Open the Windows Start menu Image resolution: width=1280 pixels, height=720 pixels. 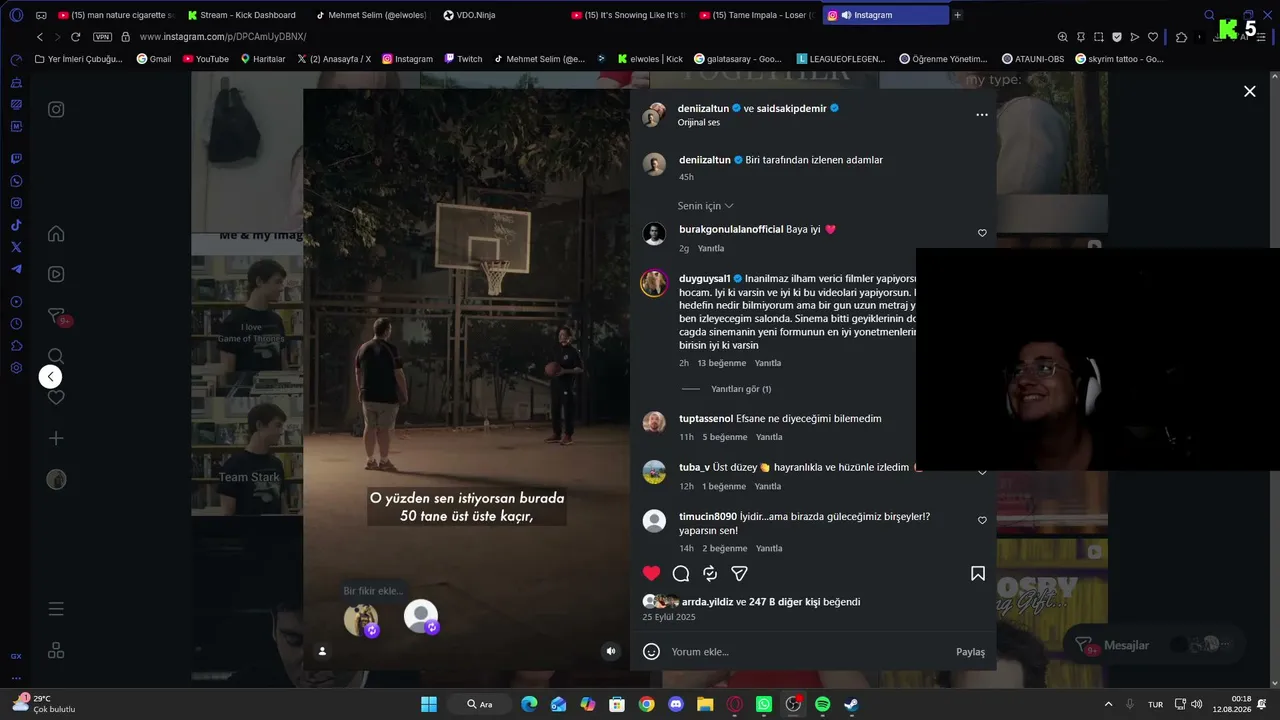pos(429,704)
